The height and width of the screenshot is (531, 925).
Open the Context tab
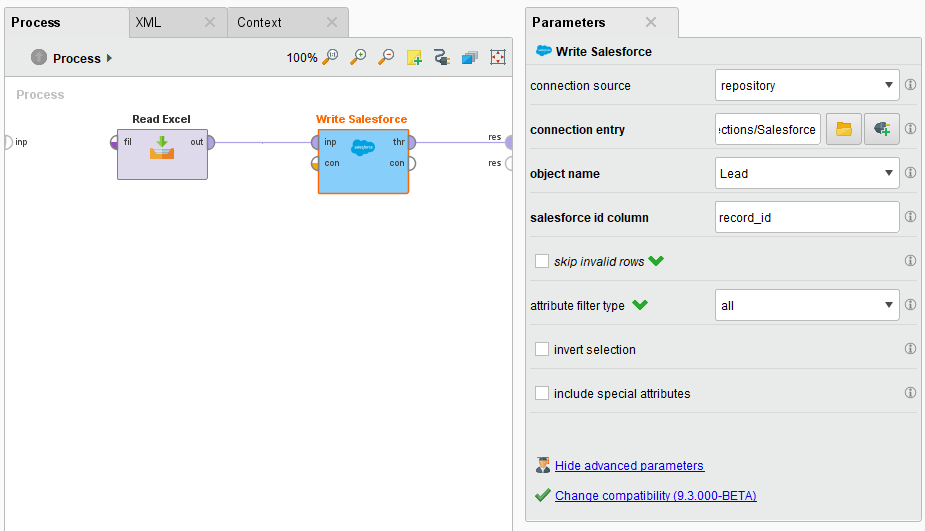(259, 22)
